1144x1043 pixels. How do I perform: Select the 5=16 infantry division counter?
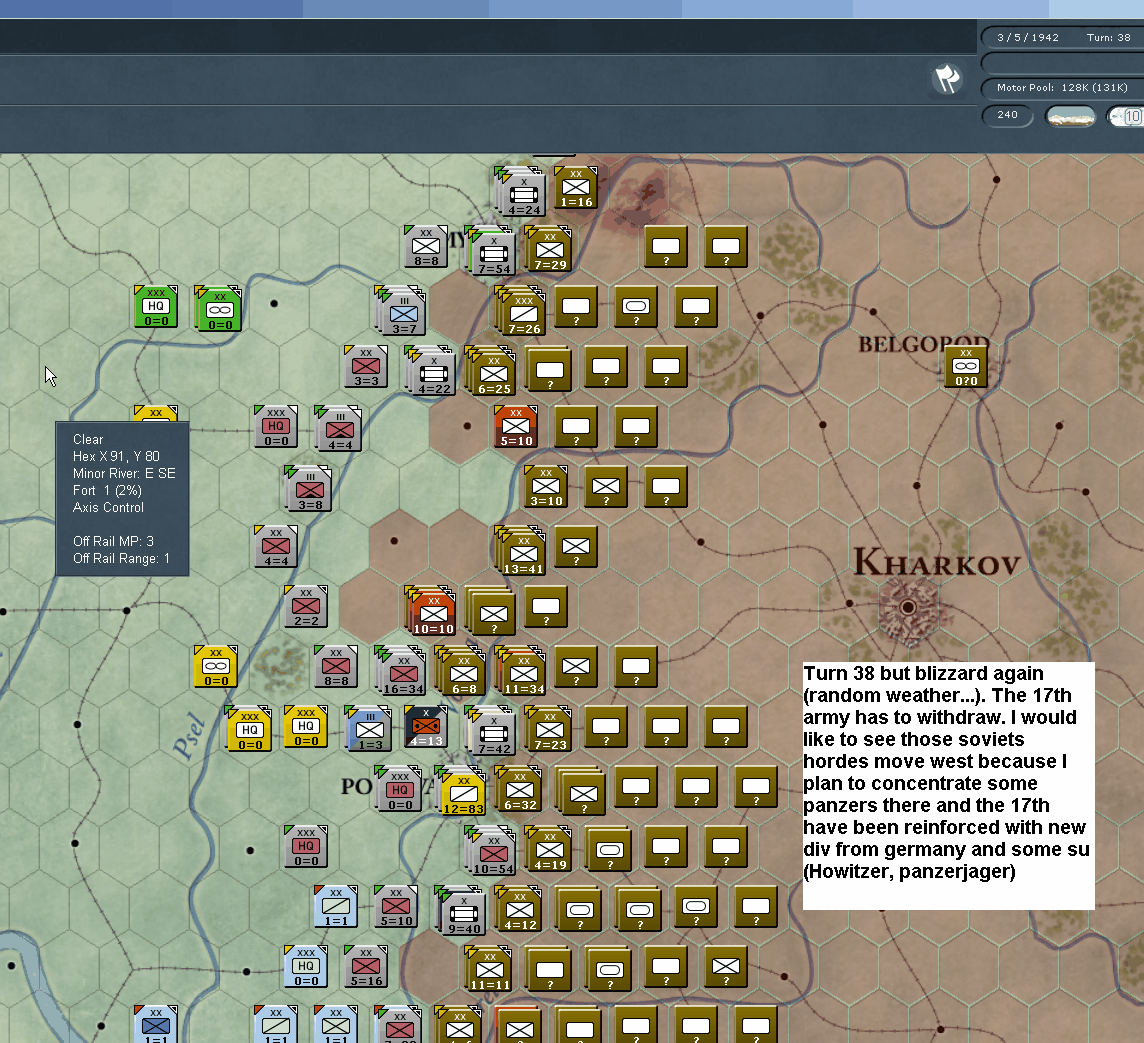pyautogui.click(x=366, y=965)
